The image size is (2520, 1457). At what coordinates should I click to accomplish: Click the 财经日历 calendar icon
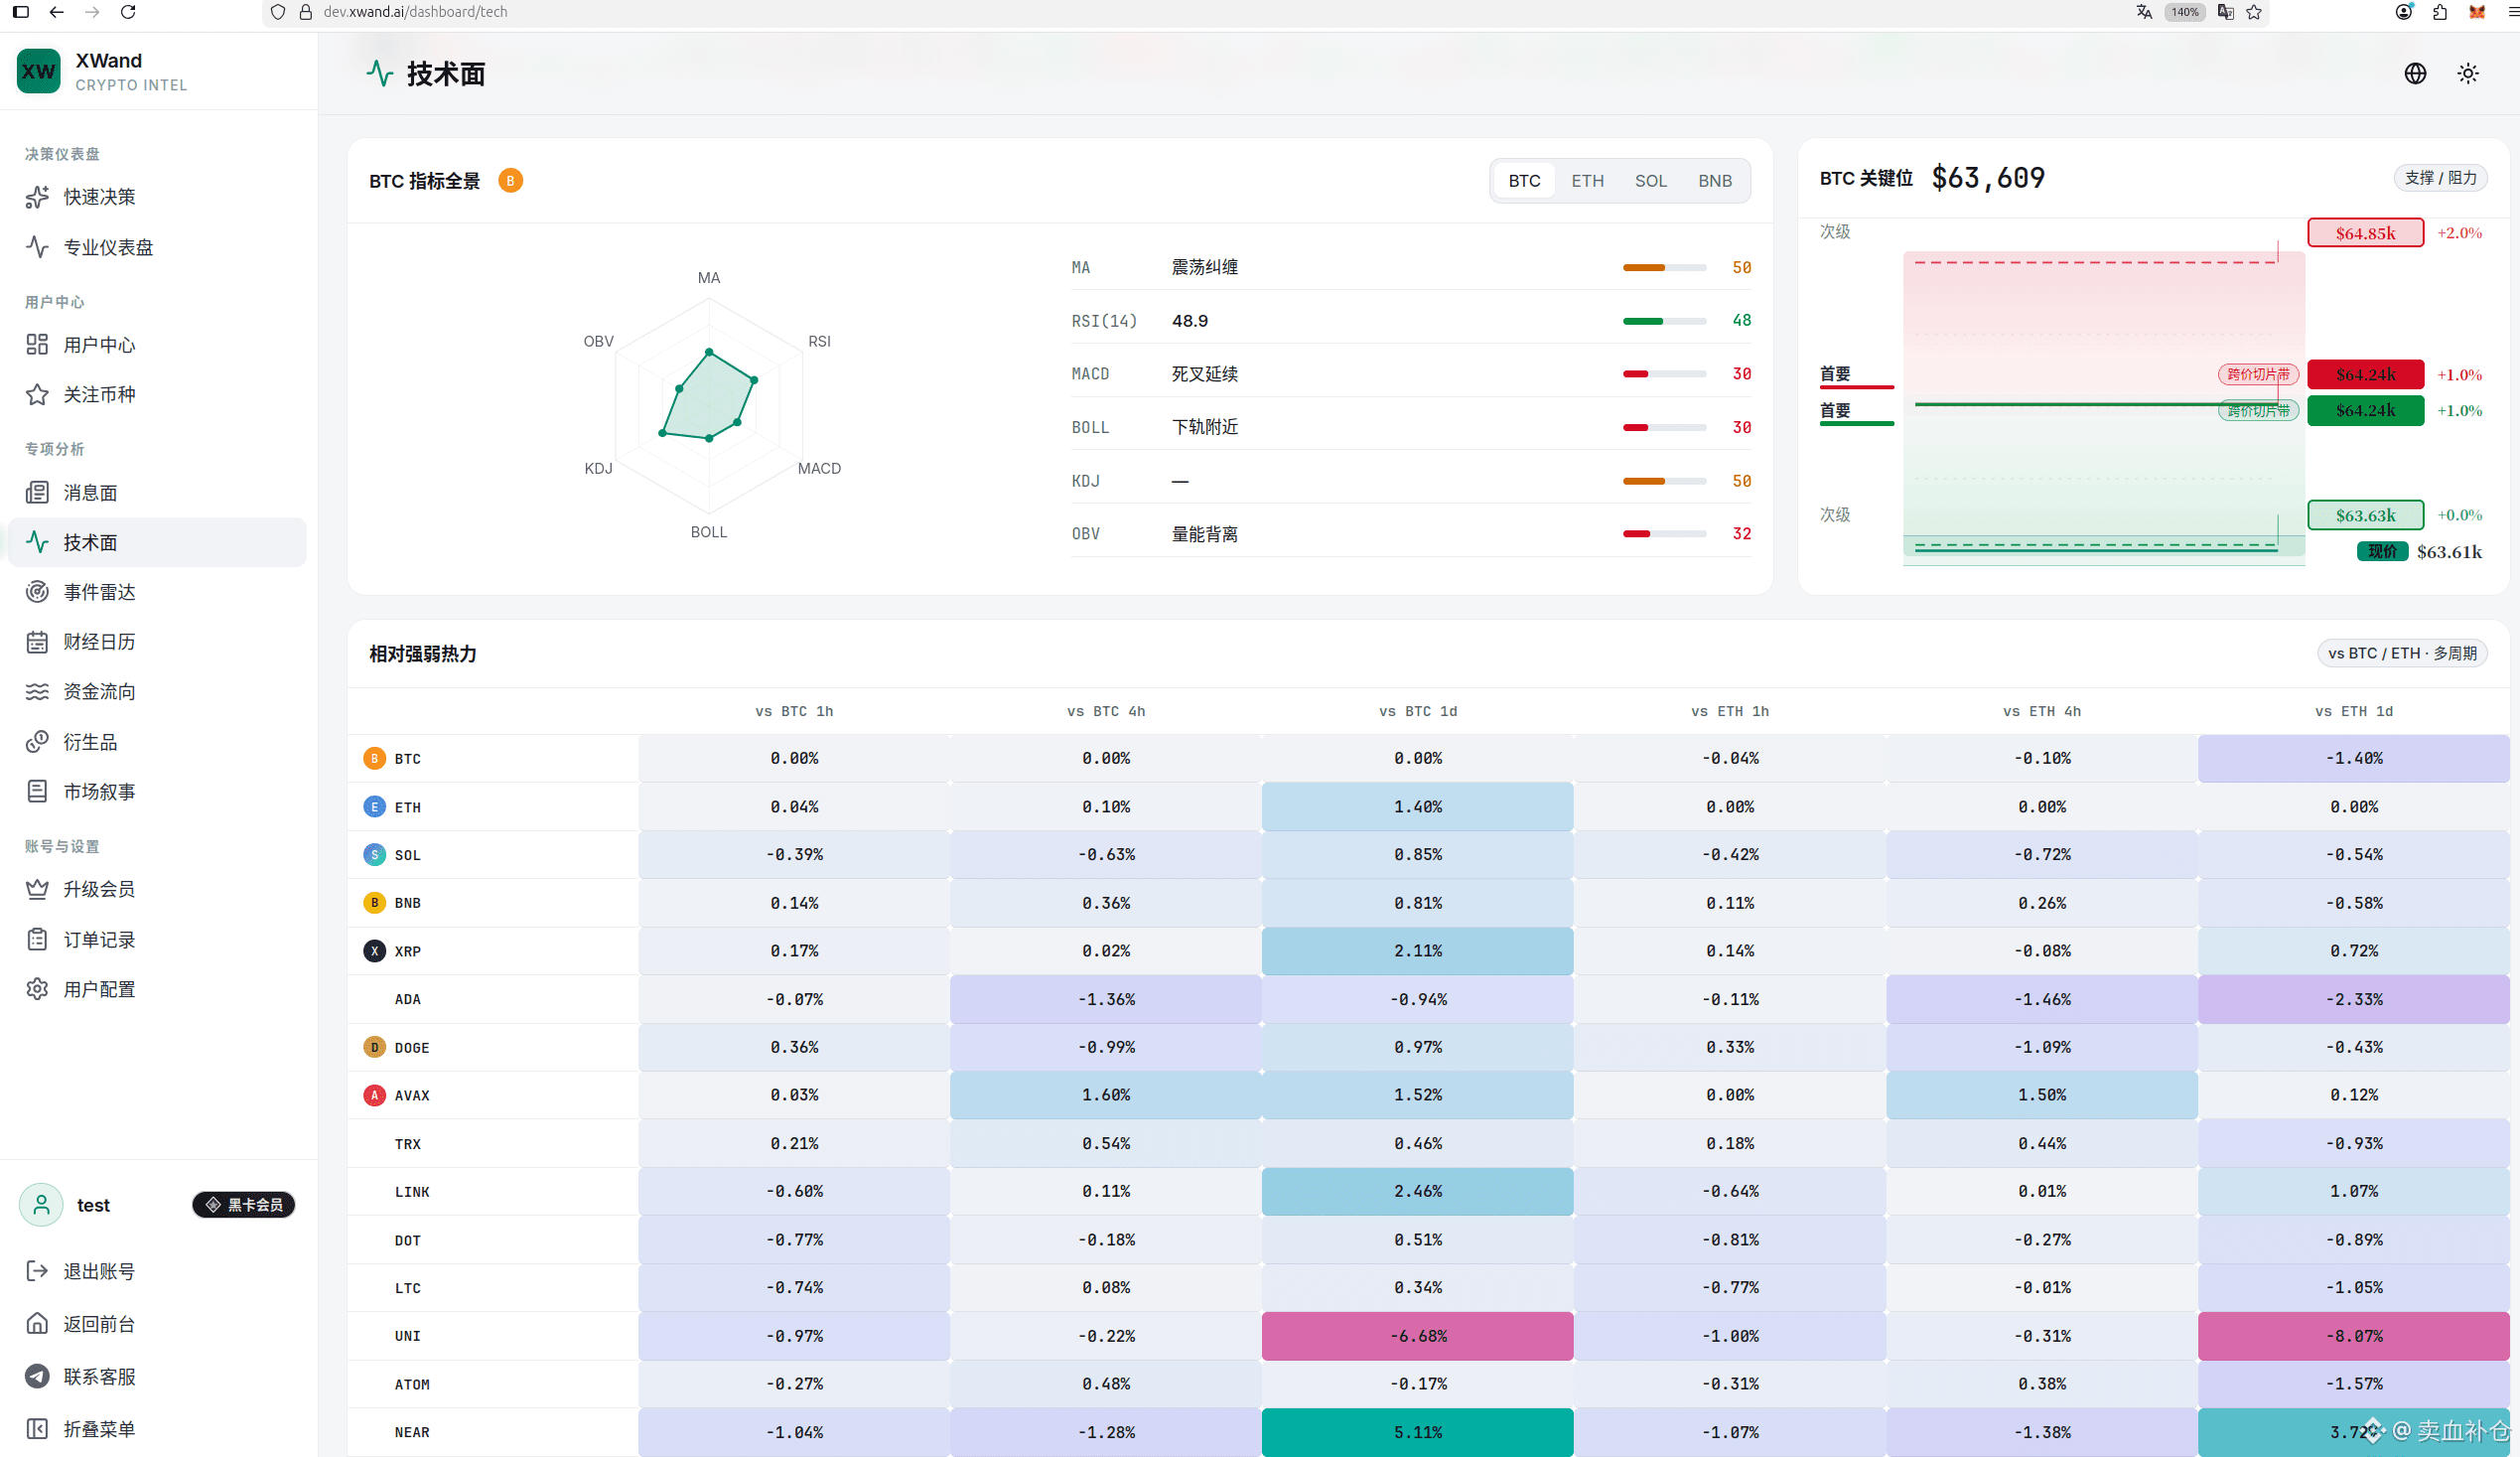click(37, 642)
